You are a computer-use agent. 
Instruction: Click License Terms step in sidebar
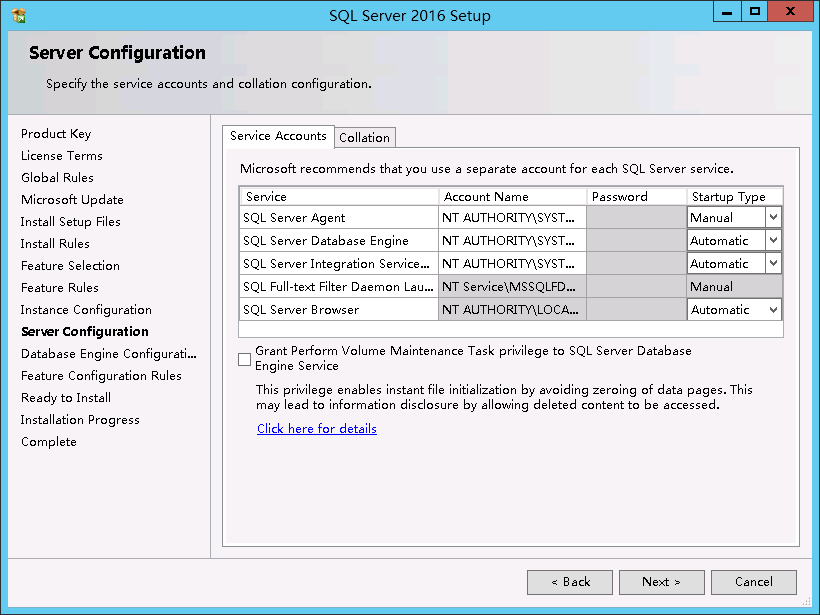(62, 156)
